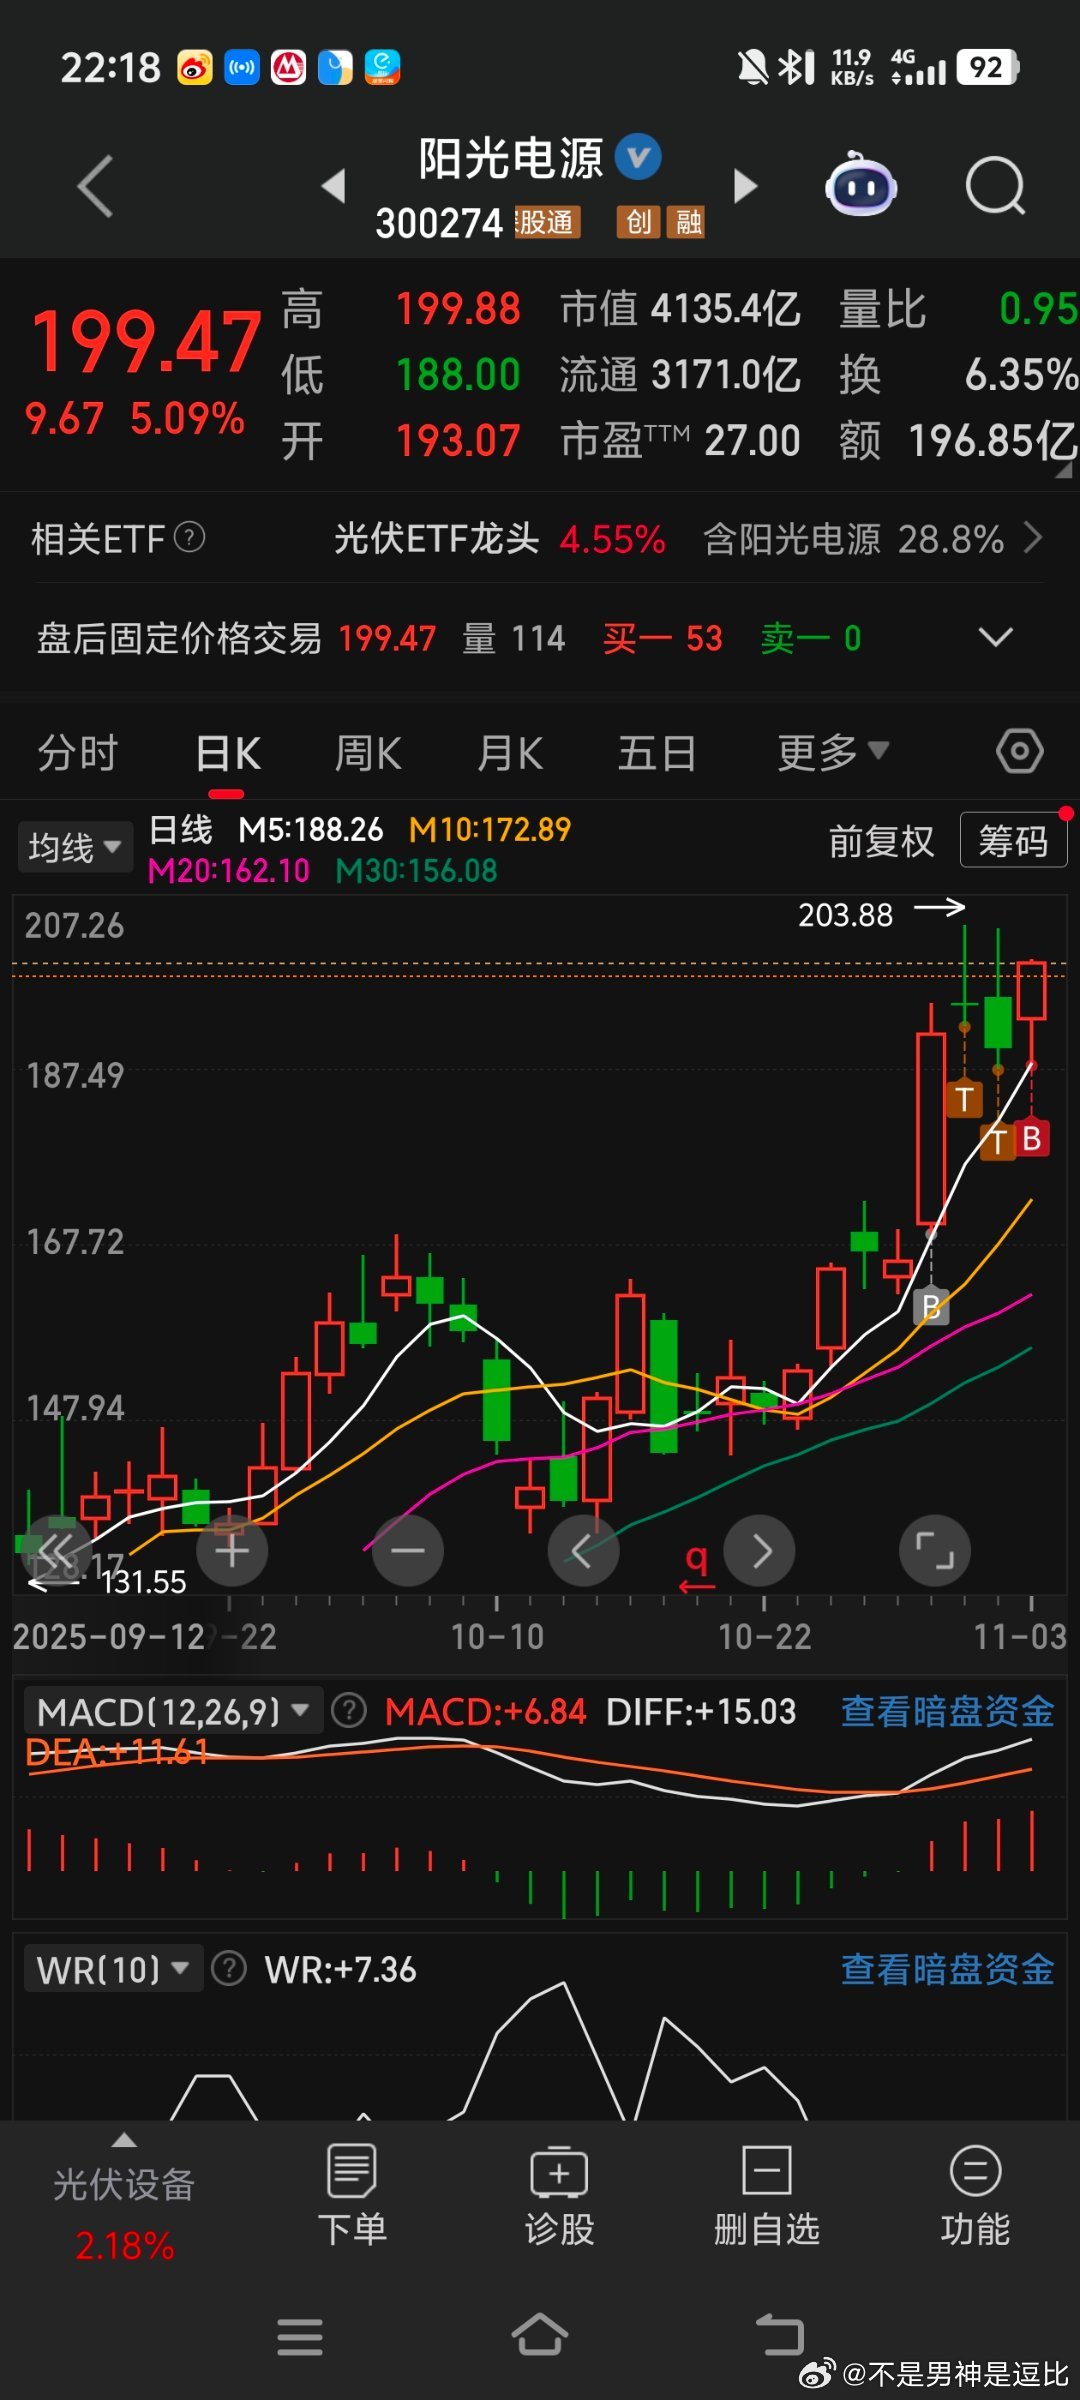Enter fullscreen chart mode
The image size is (1080, 2400).
[x=935, y=1551]
